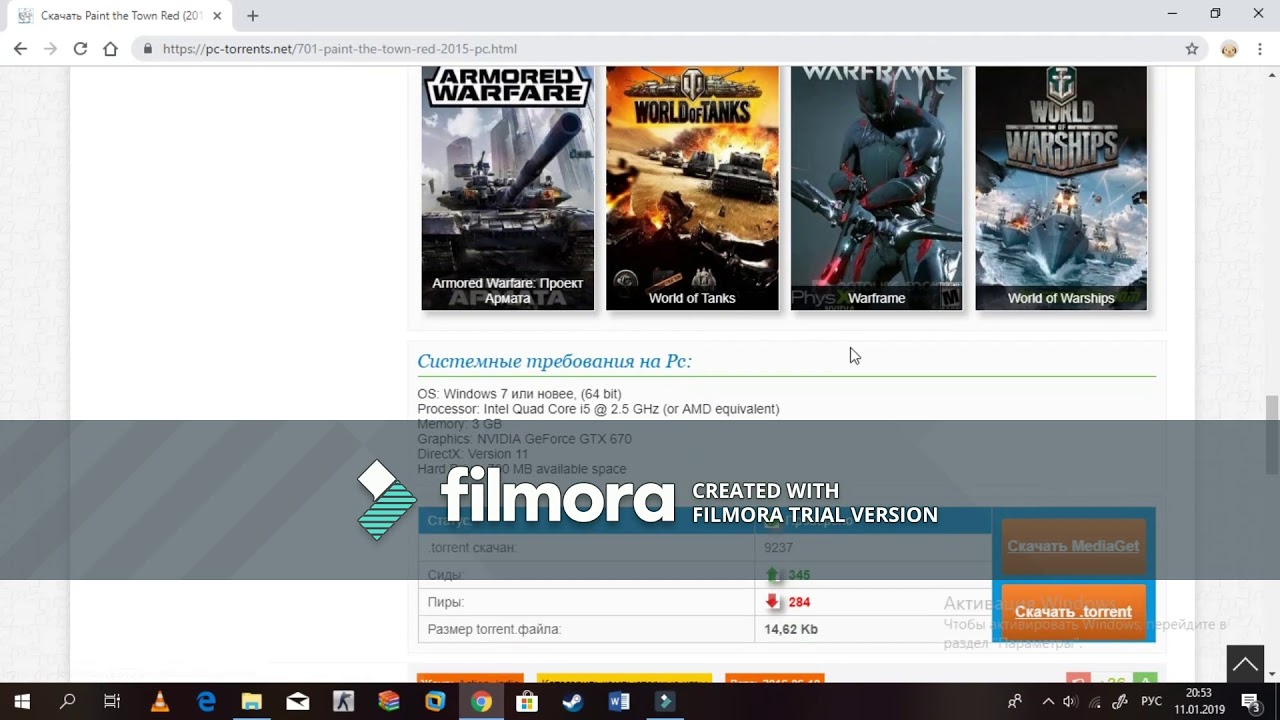The width and height of the screenshot is (1280, 720).
Task: Select the '14,62 Kb' file size value
Action: pos(791,629)
